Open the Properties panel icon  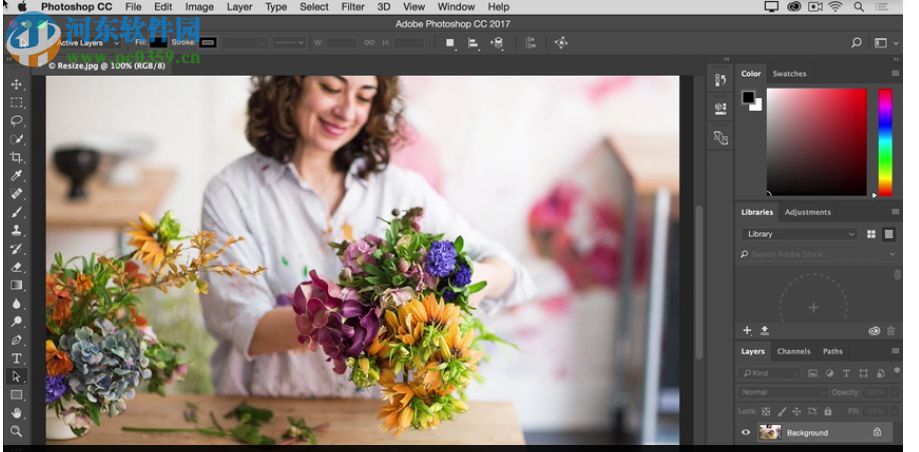pos(720,108)
